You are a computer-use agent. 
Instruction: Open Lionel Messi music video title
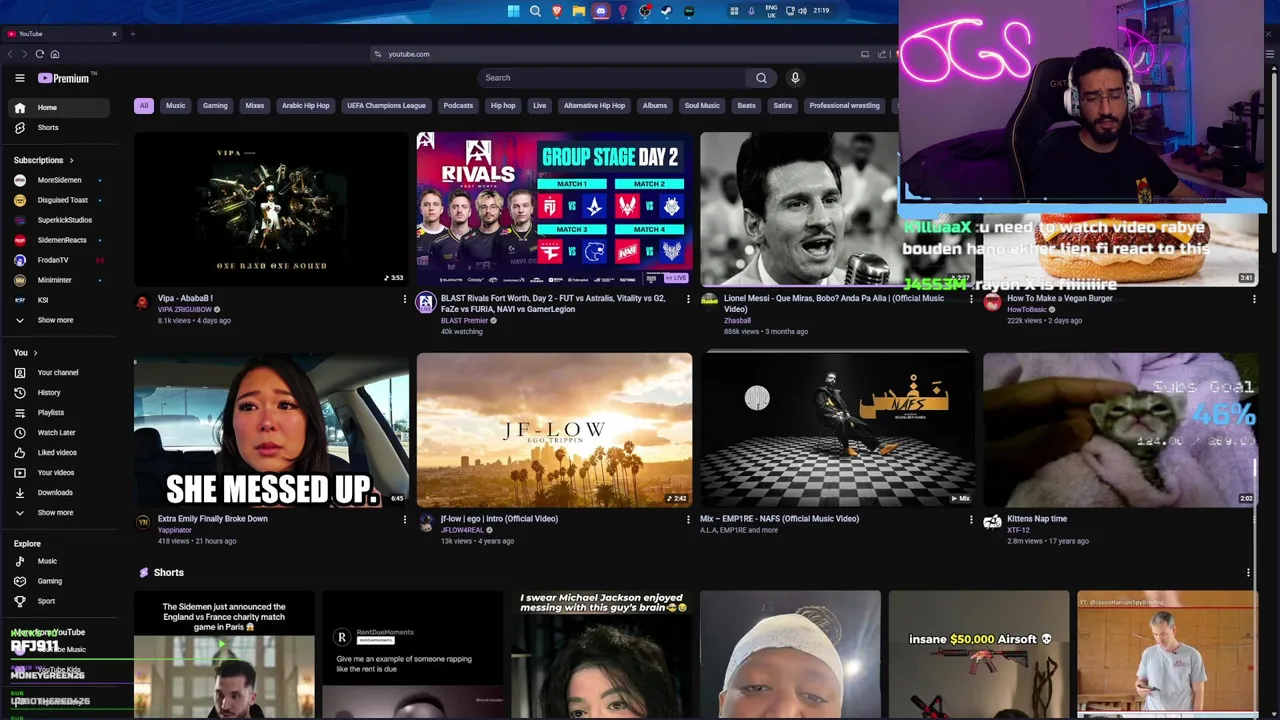pyautogui.click(x=834, y=303)
